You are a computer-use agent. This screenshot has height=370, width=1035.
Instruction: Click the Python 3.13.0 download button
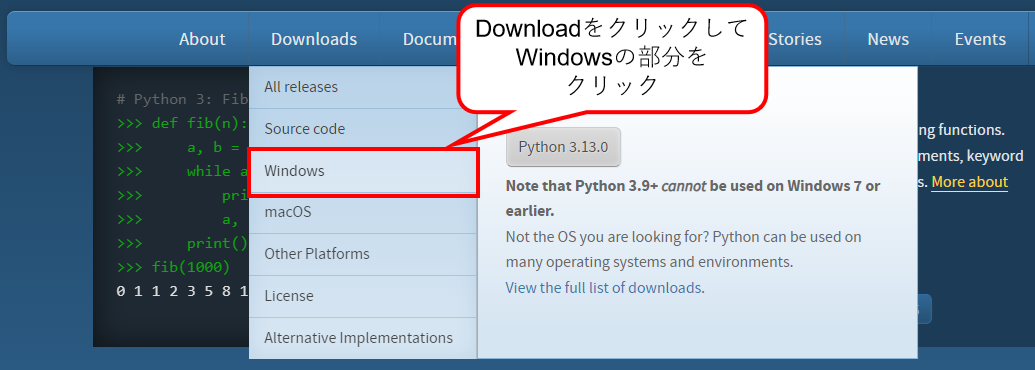click(x=563, y=146)
